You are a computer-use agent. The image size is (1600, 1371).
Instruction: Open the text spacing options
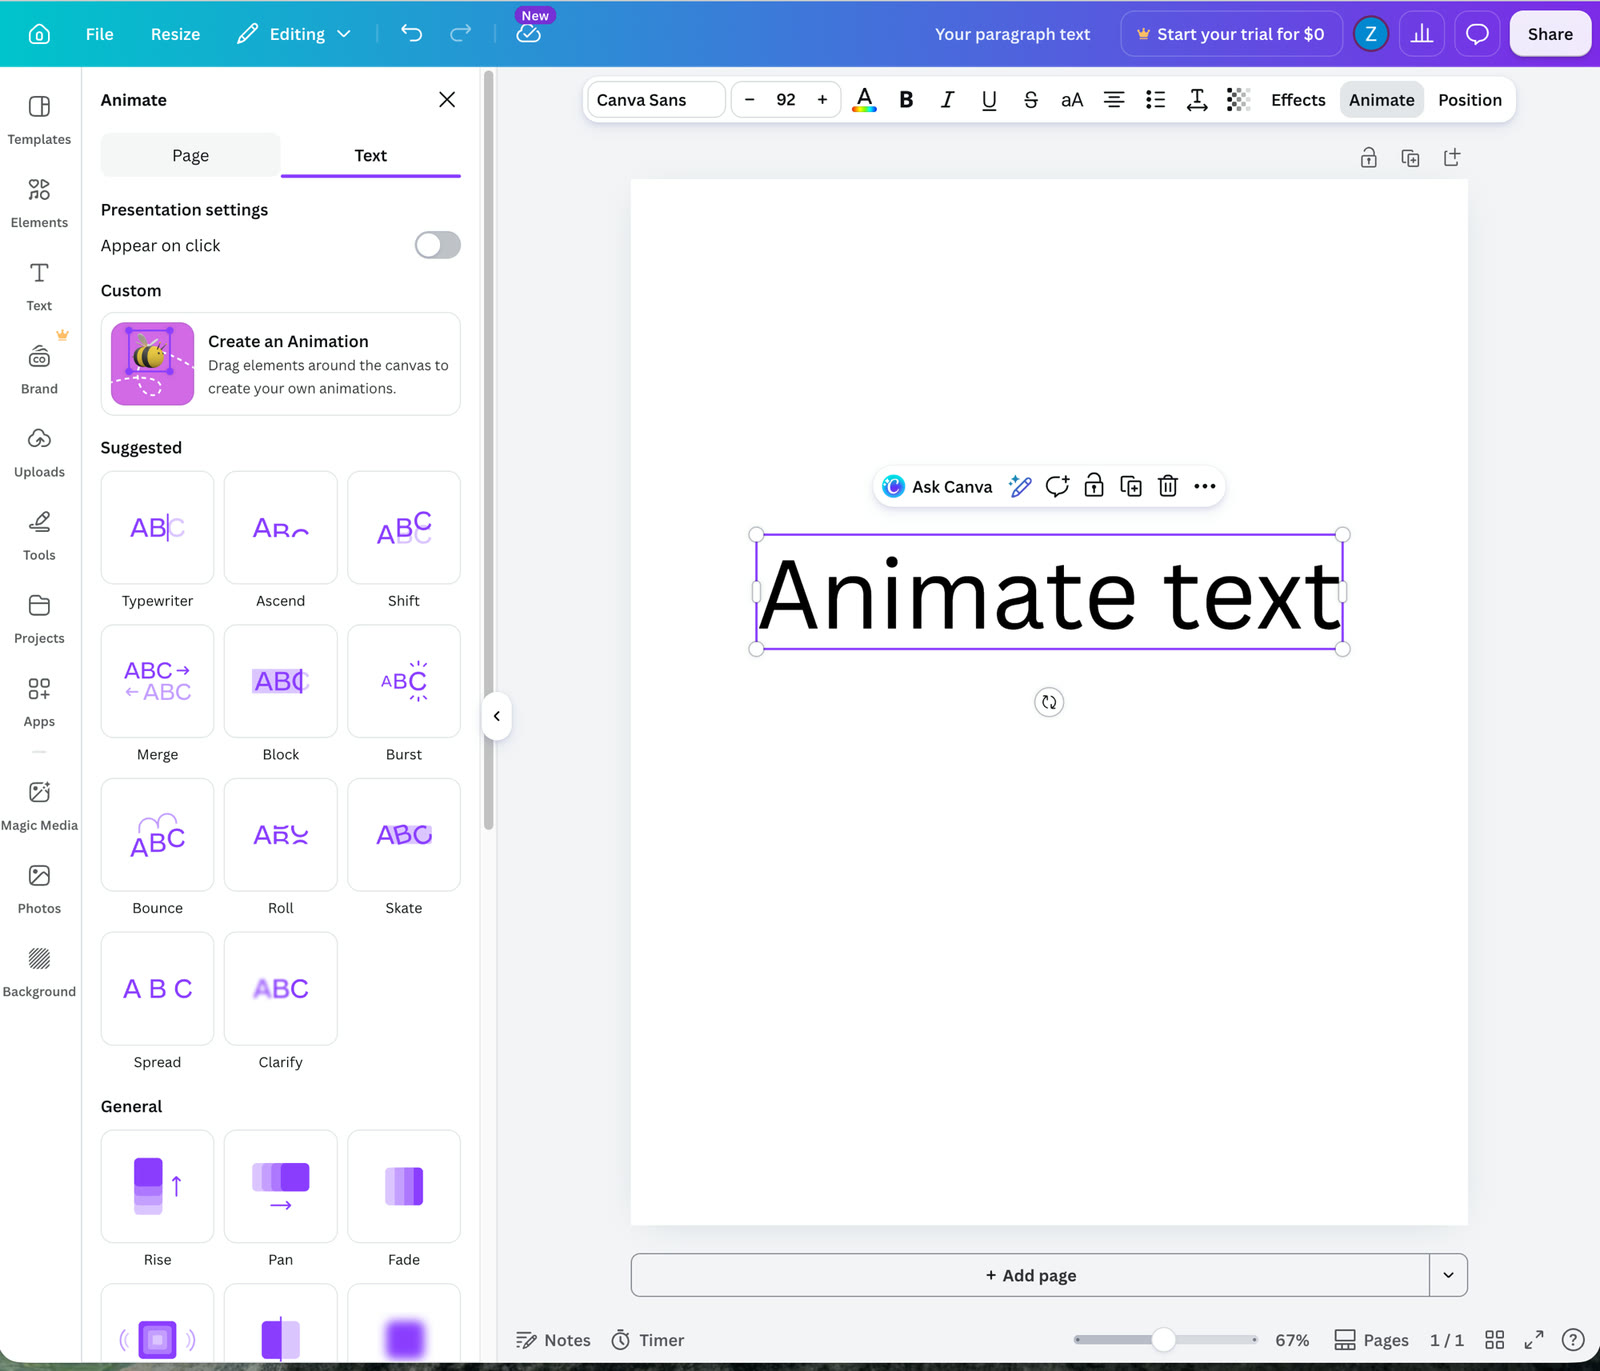tap(1196, 100)
